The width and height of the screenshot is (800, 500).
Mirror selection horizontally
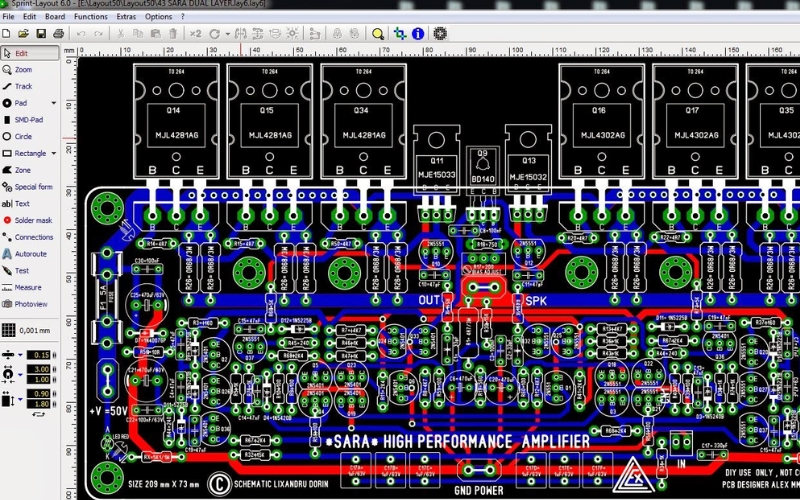tap(240, 34)
